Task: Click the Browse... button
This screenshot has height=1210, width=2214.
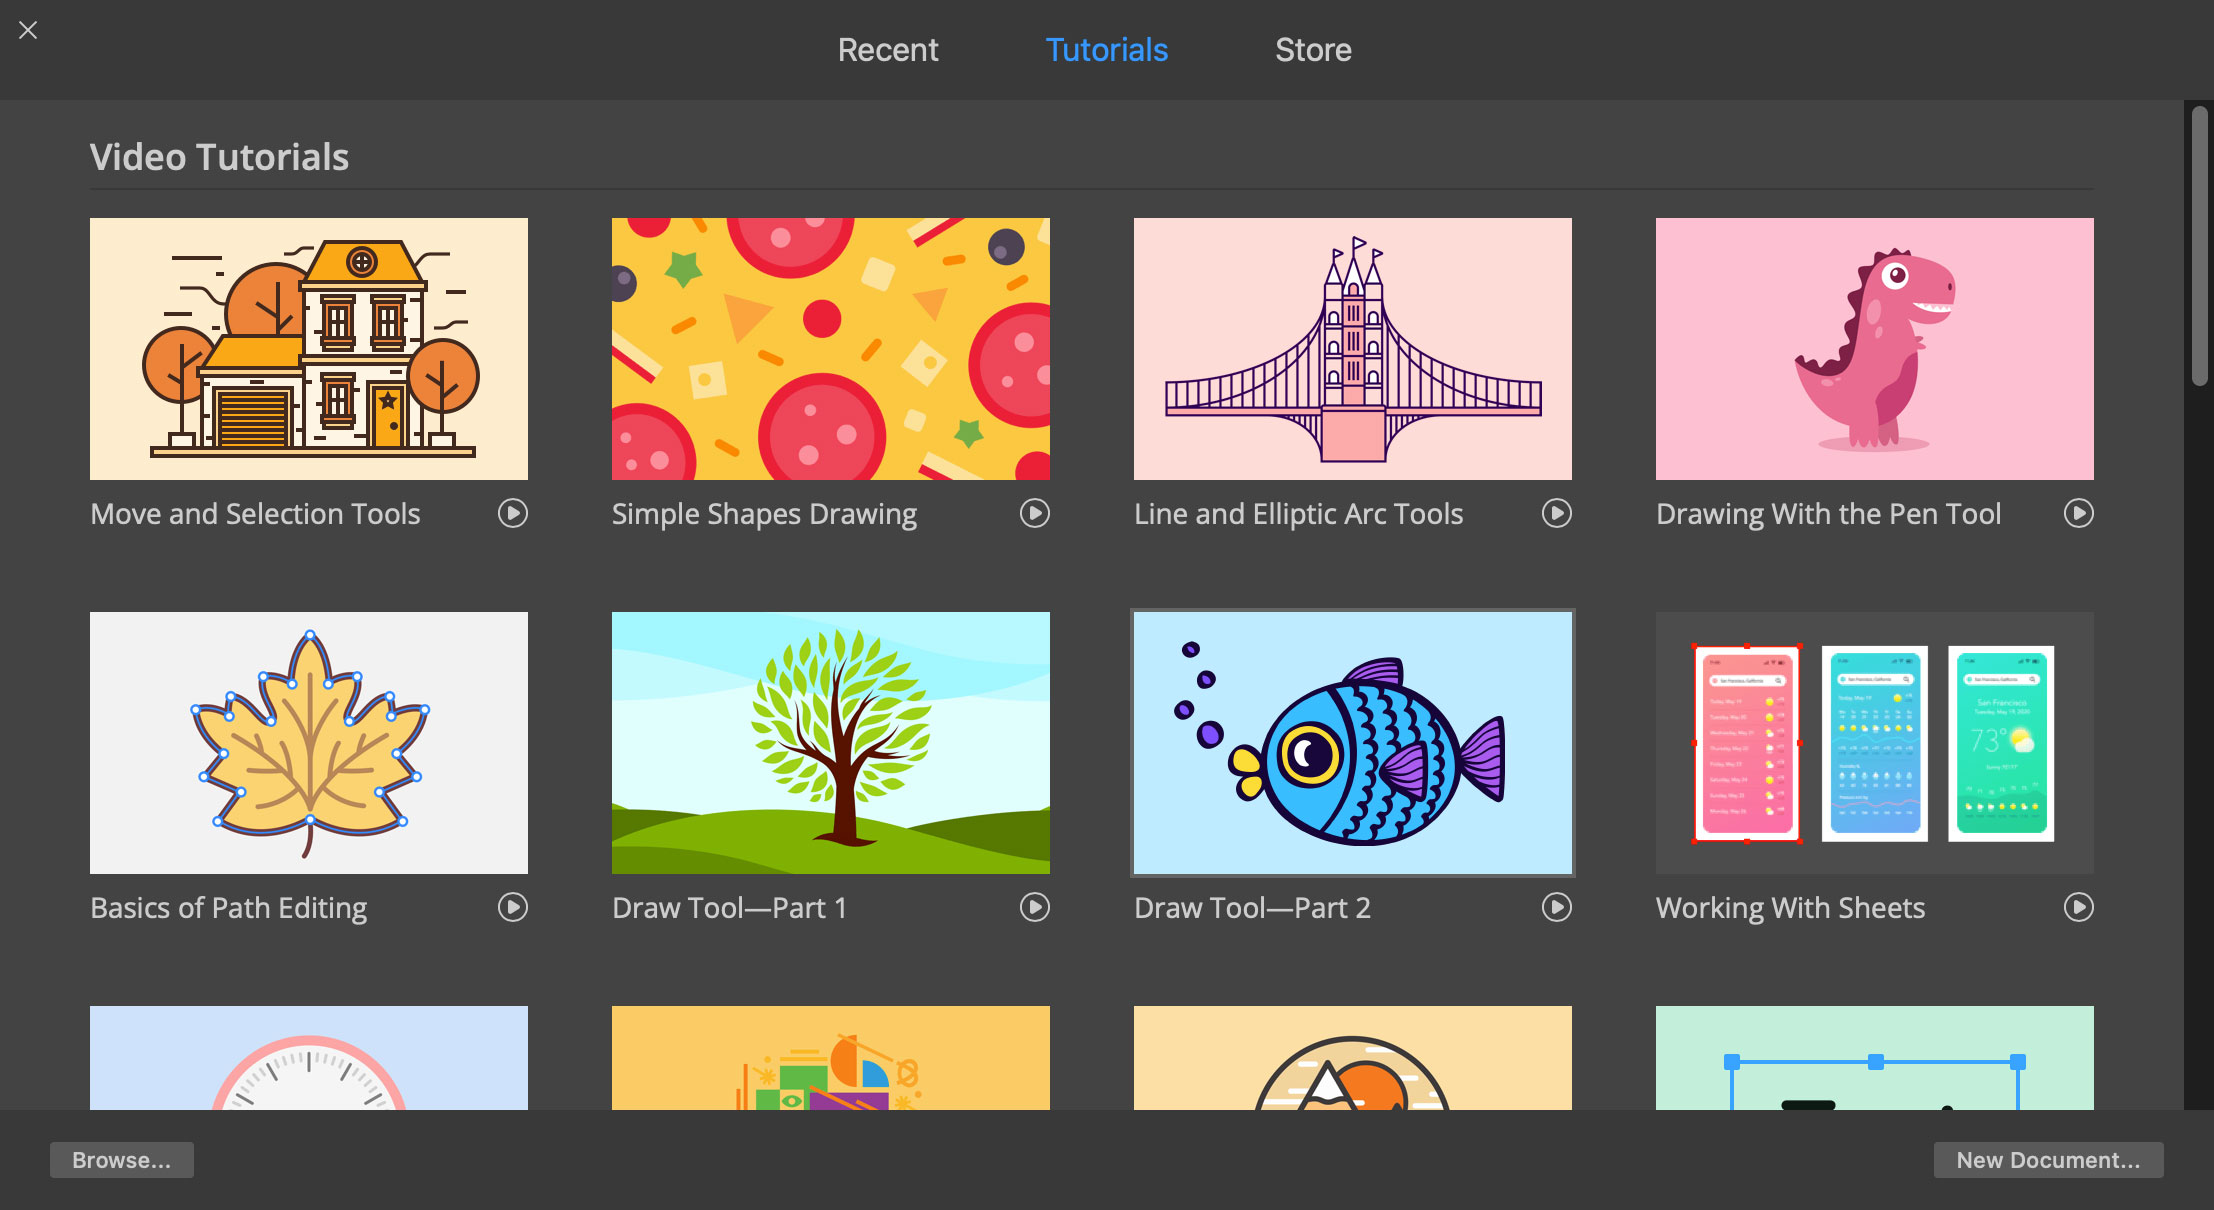Action: (x=122, y=1160)
